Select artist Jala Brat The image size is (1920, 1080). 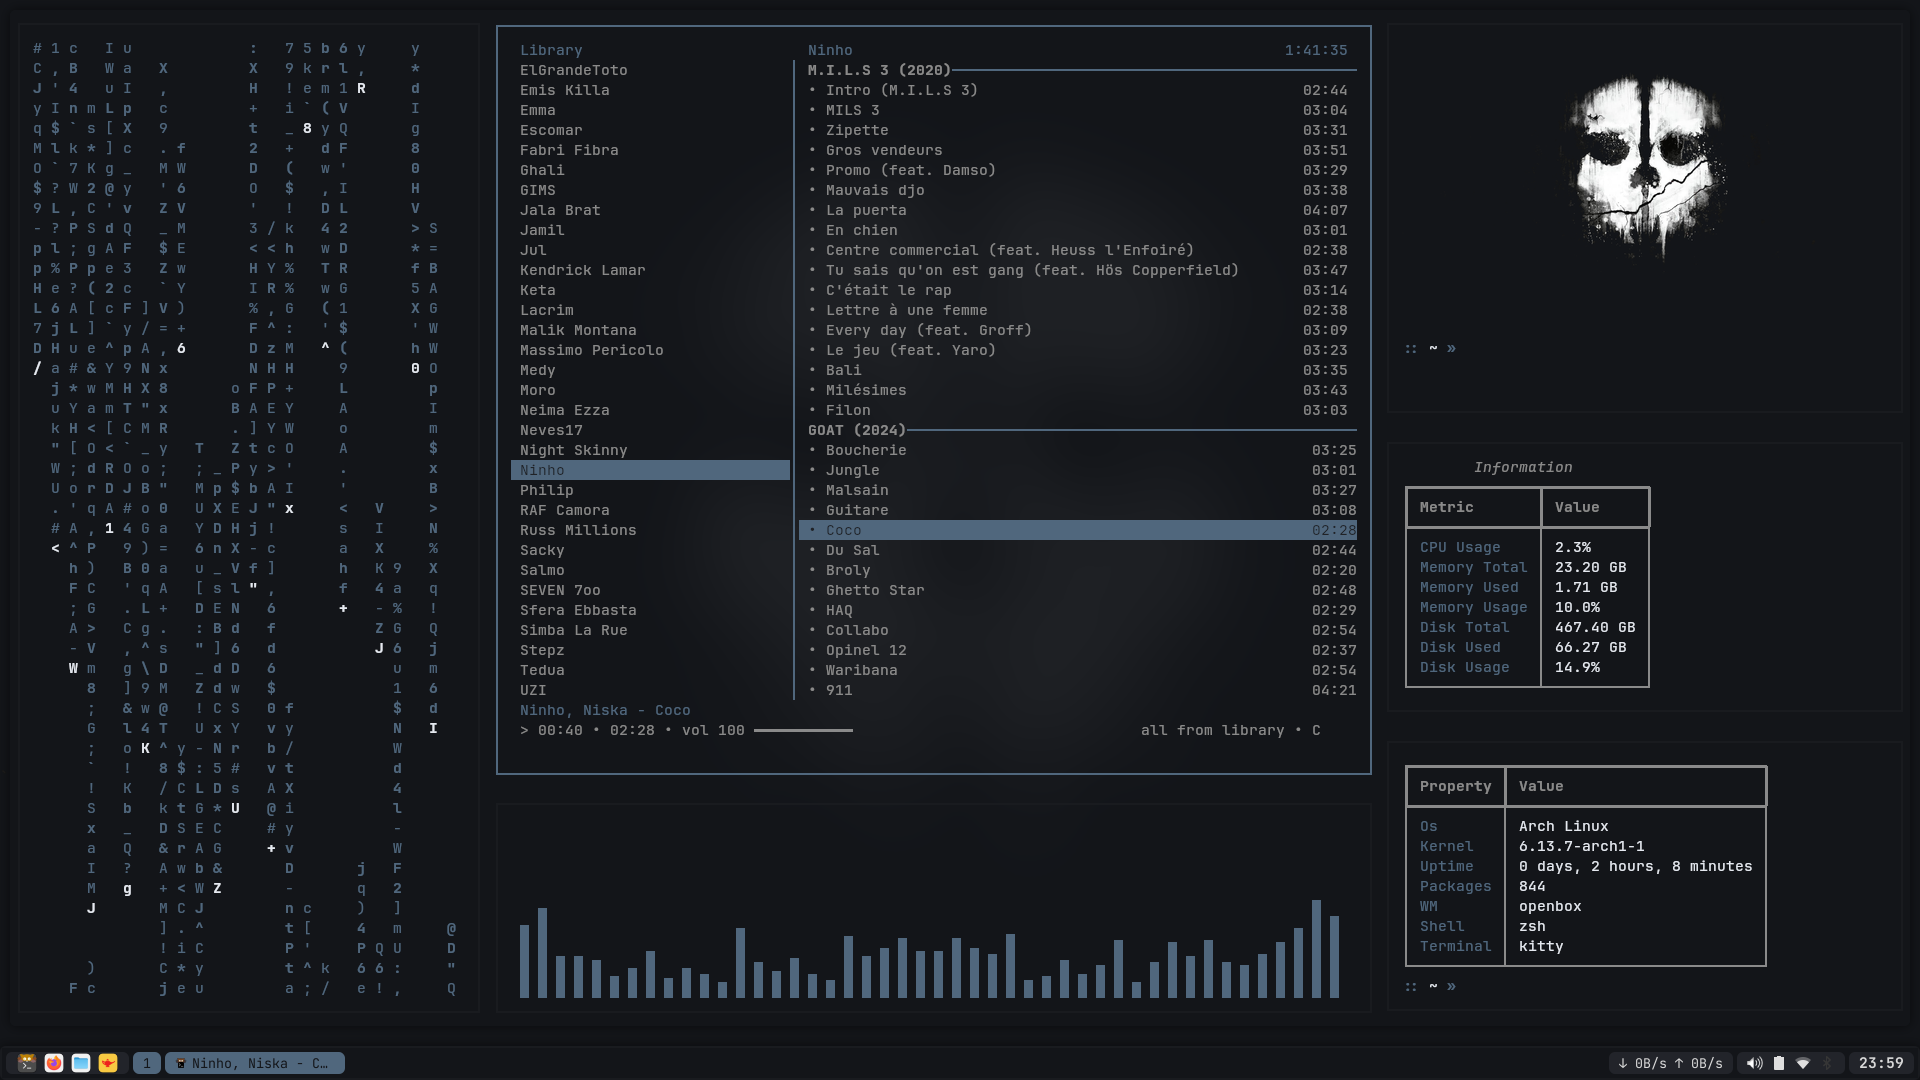coord(560,210)
